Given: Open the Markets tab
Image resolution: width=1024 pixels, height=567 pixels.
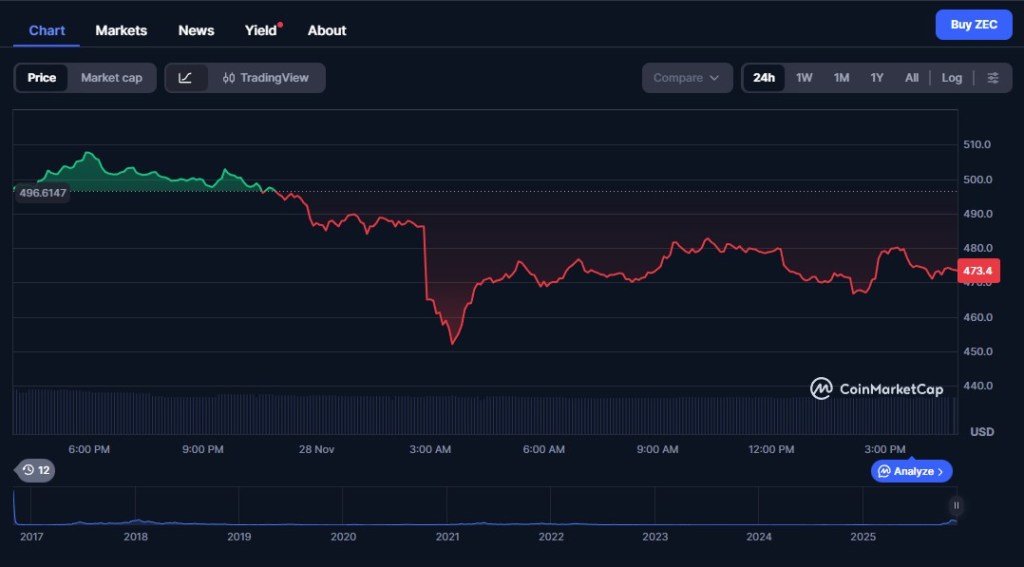Looking at the screenshot, I should tap(121, 30).
